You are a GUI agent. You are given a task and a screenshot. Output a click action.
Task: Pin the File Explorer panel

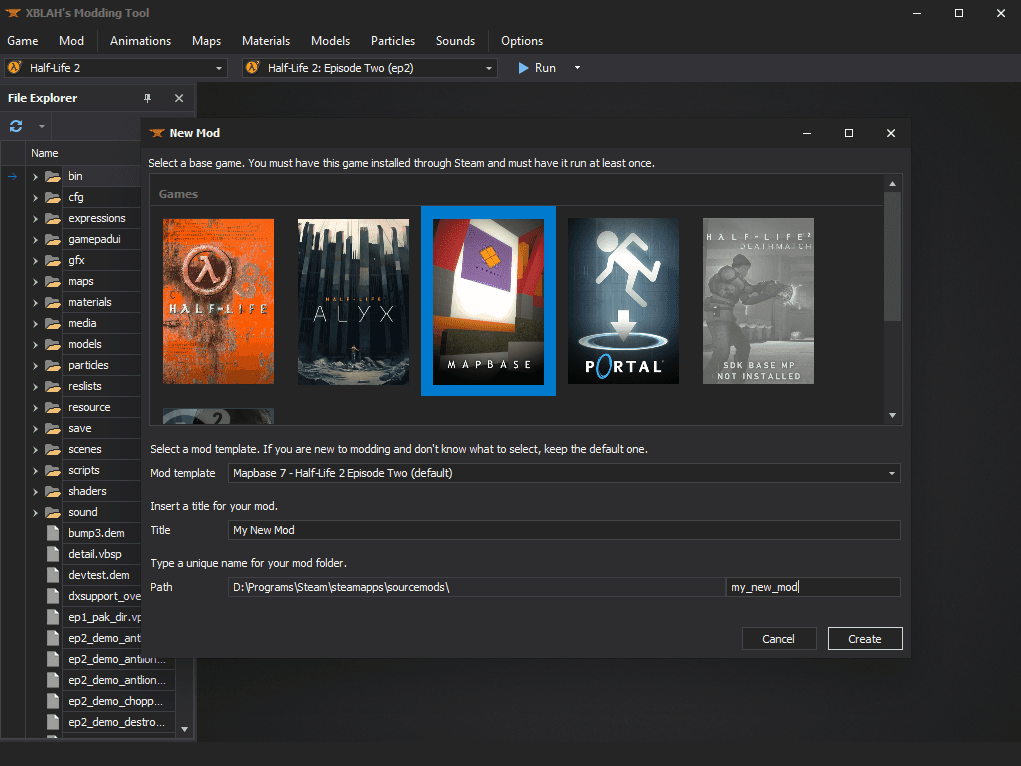(147, 98)
